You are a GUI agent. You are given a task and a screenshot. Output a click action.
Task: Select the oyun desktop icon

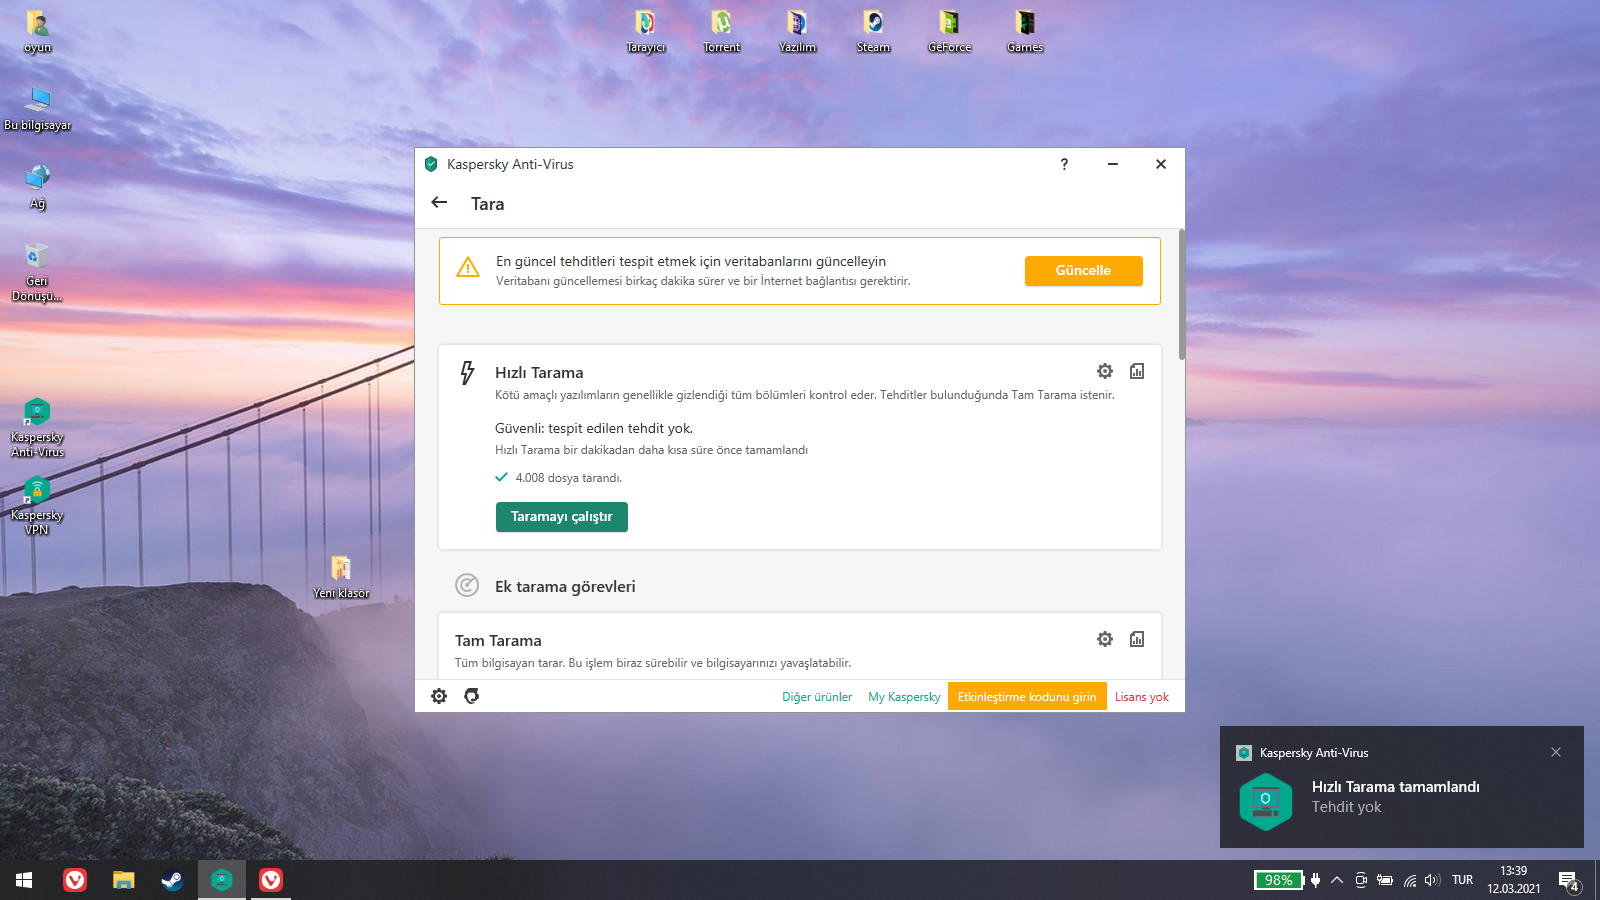click(37, 32)
